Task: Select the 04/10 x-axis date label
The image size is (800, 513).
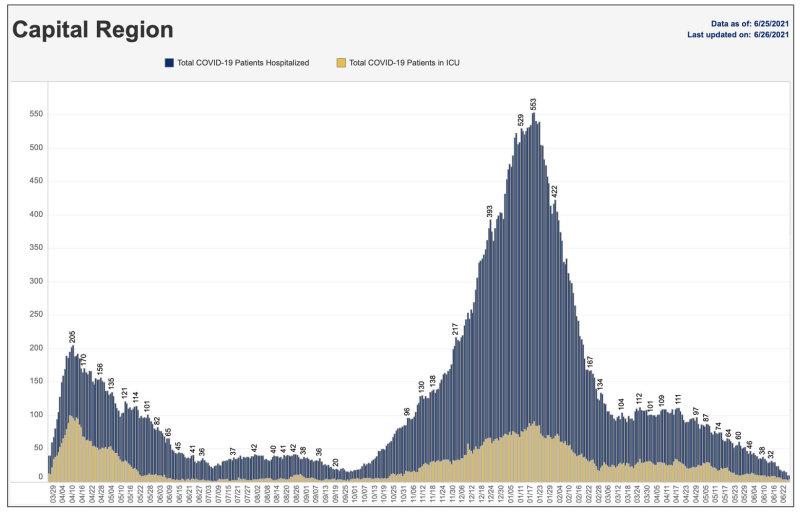Action: [x=72, y=495]
